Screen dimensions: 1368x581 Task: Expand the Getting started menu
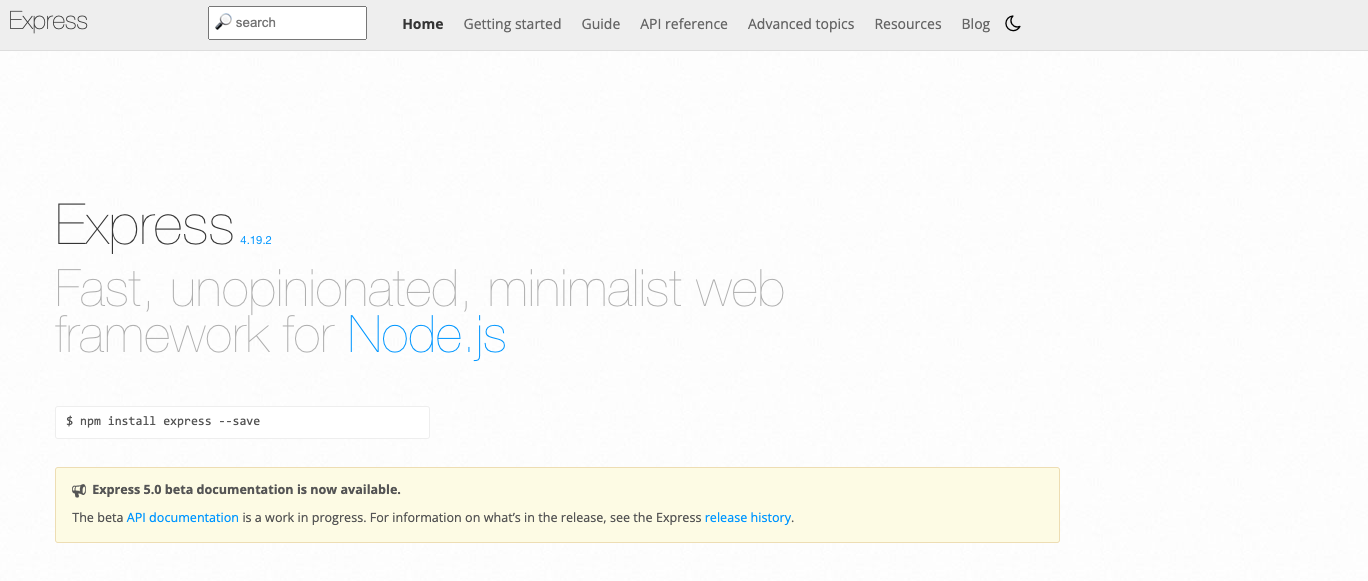pos(512,24)
